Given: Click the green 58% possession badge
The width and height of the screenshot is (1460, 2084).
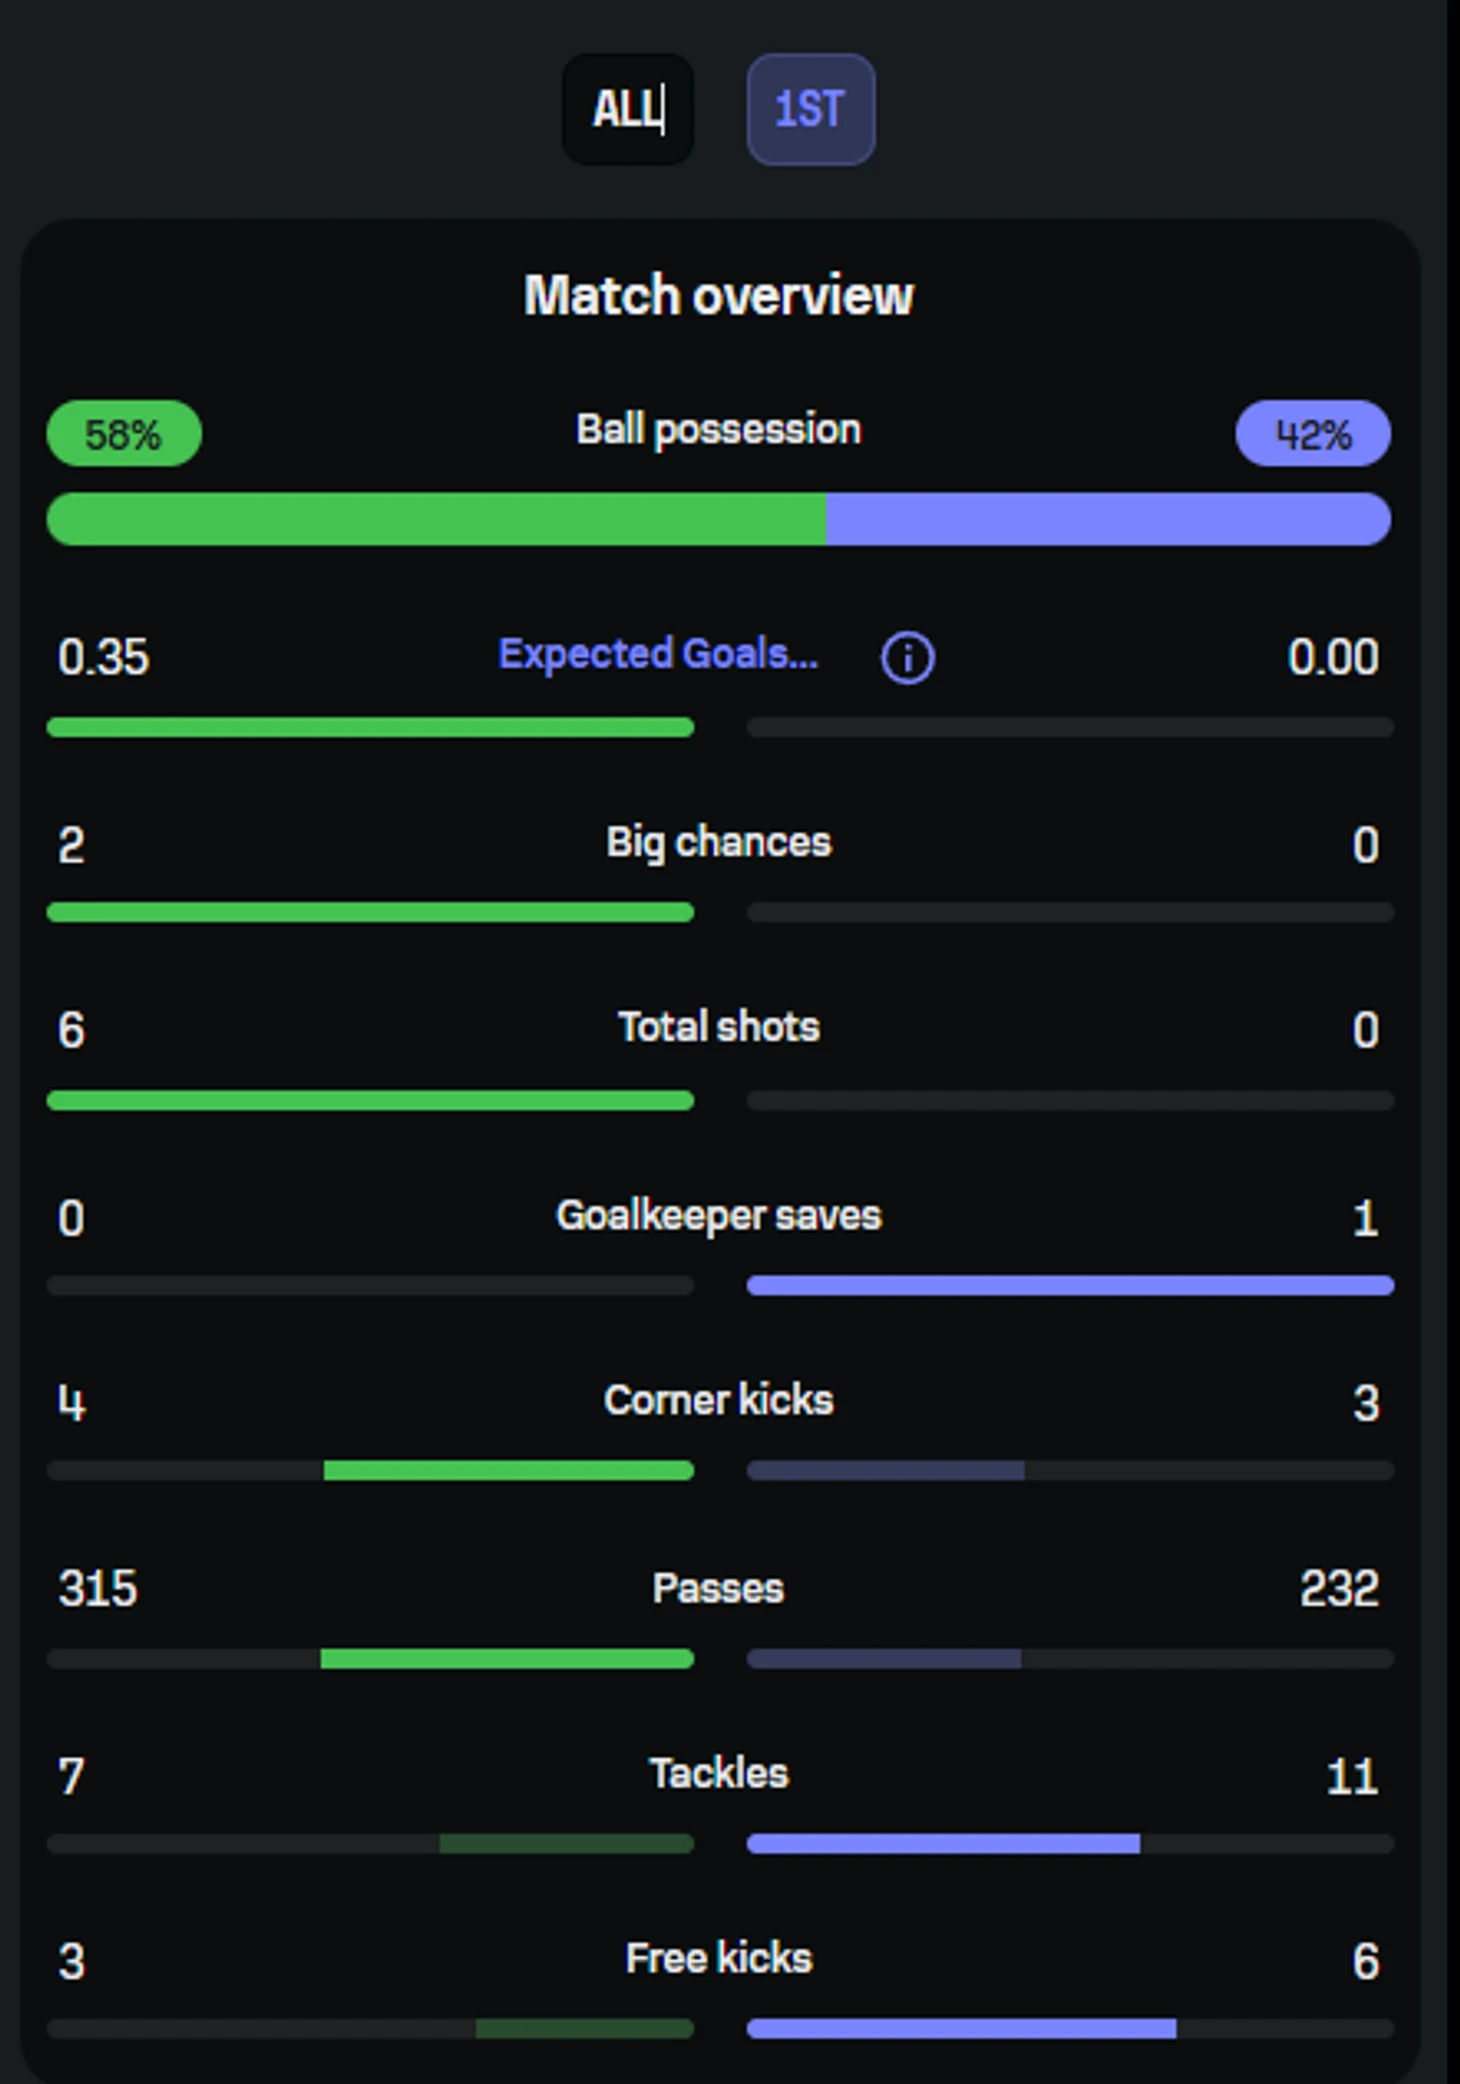Looking at the screenshot, I should click(x=124, y=434).
